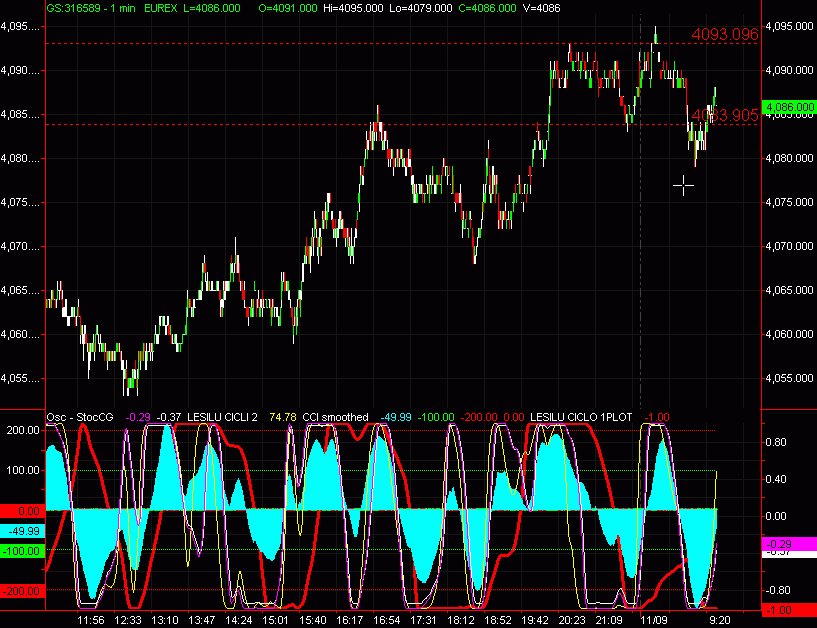The image size is (817, 628).
Task: Click '4,090.000' on the right price axis
Action: (x=789, y=70)
